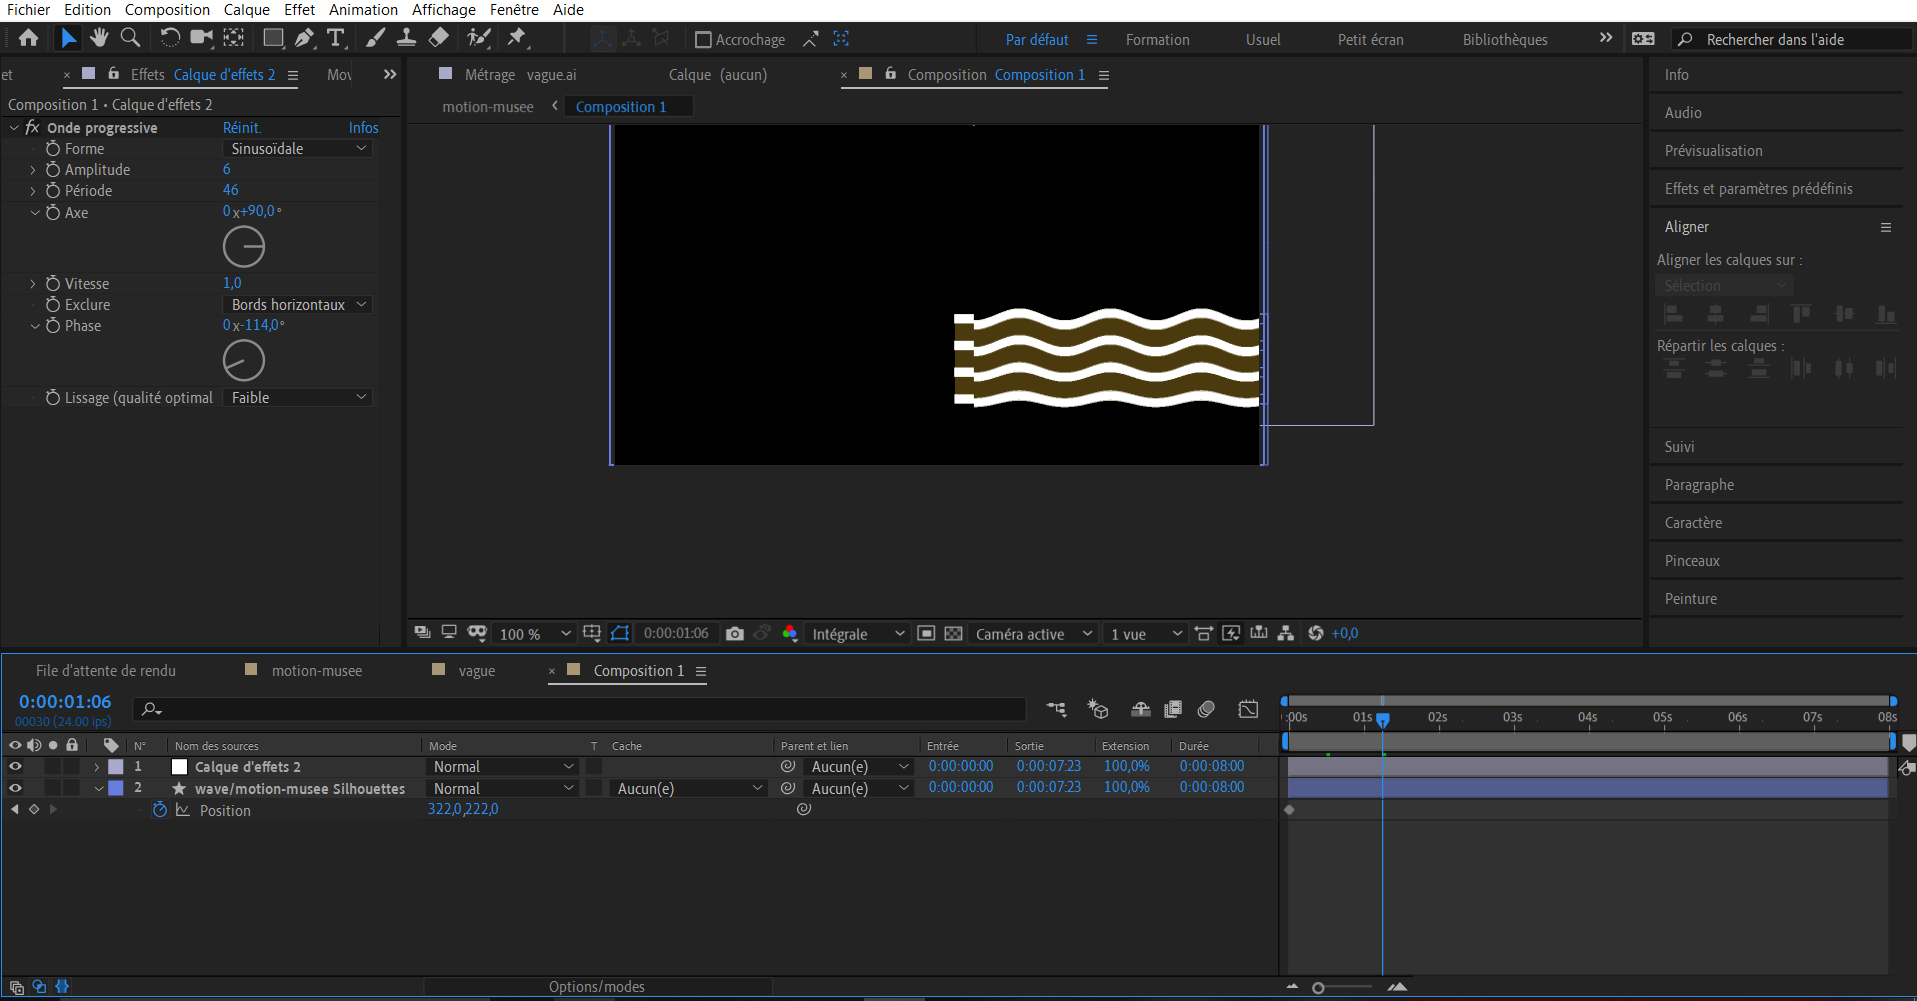Click the Home icon in toolbar
This screenshot has height=1001, width=1917.
[29, 38]
